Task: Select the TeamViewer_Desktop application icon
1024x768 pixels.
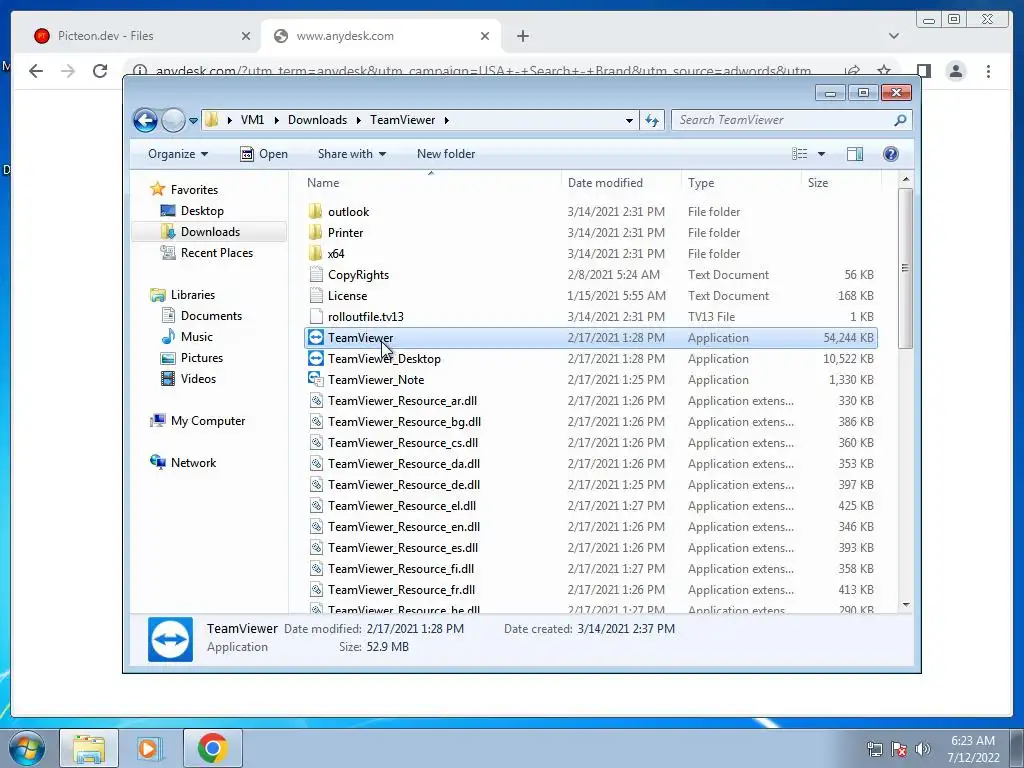Action: [x=315, y=358]
